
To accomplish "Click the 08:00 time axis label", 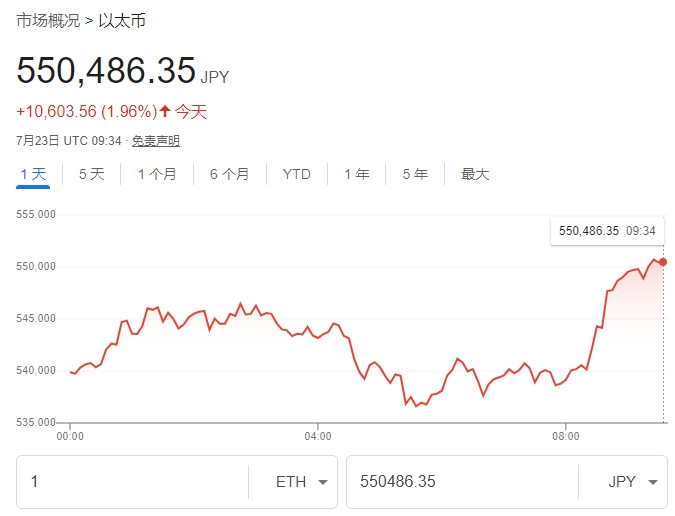I will (x=566, y=437).
